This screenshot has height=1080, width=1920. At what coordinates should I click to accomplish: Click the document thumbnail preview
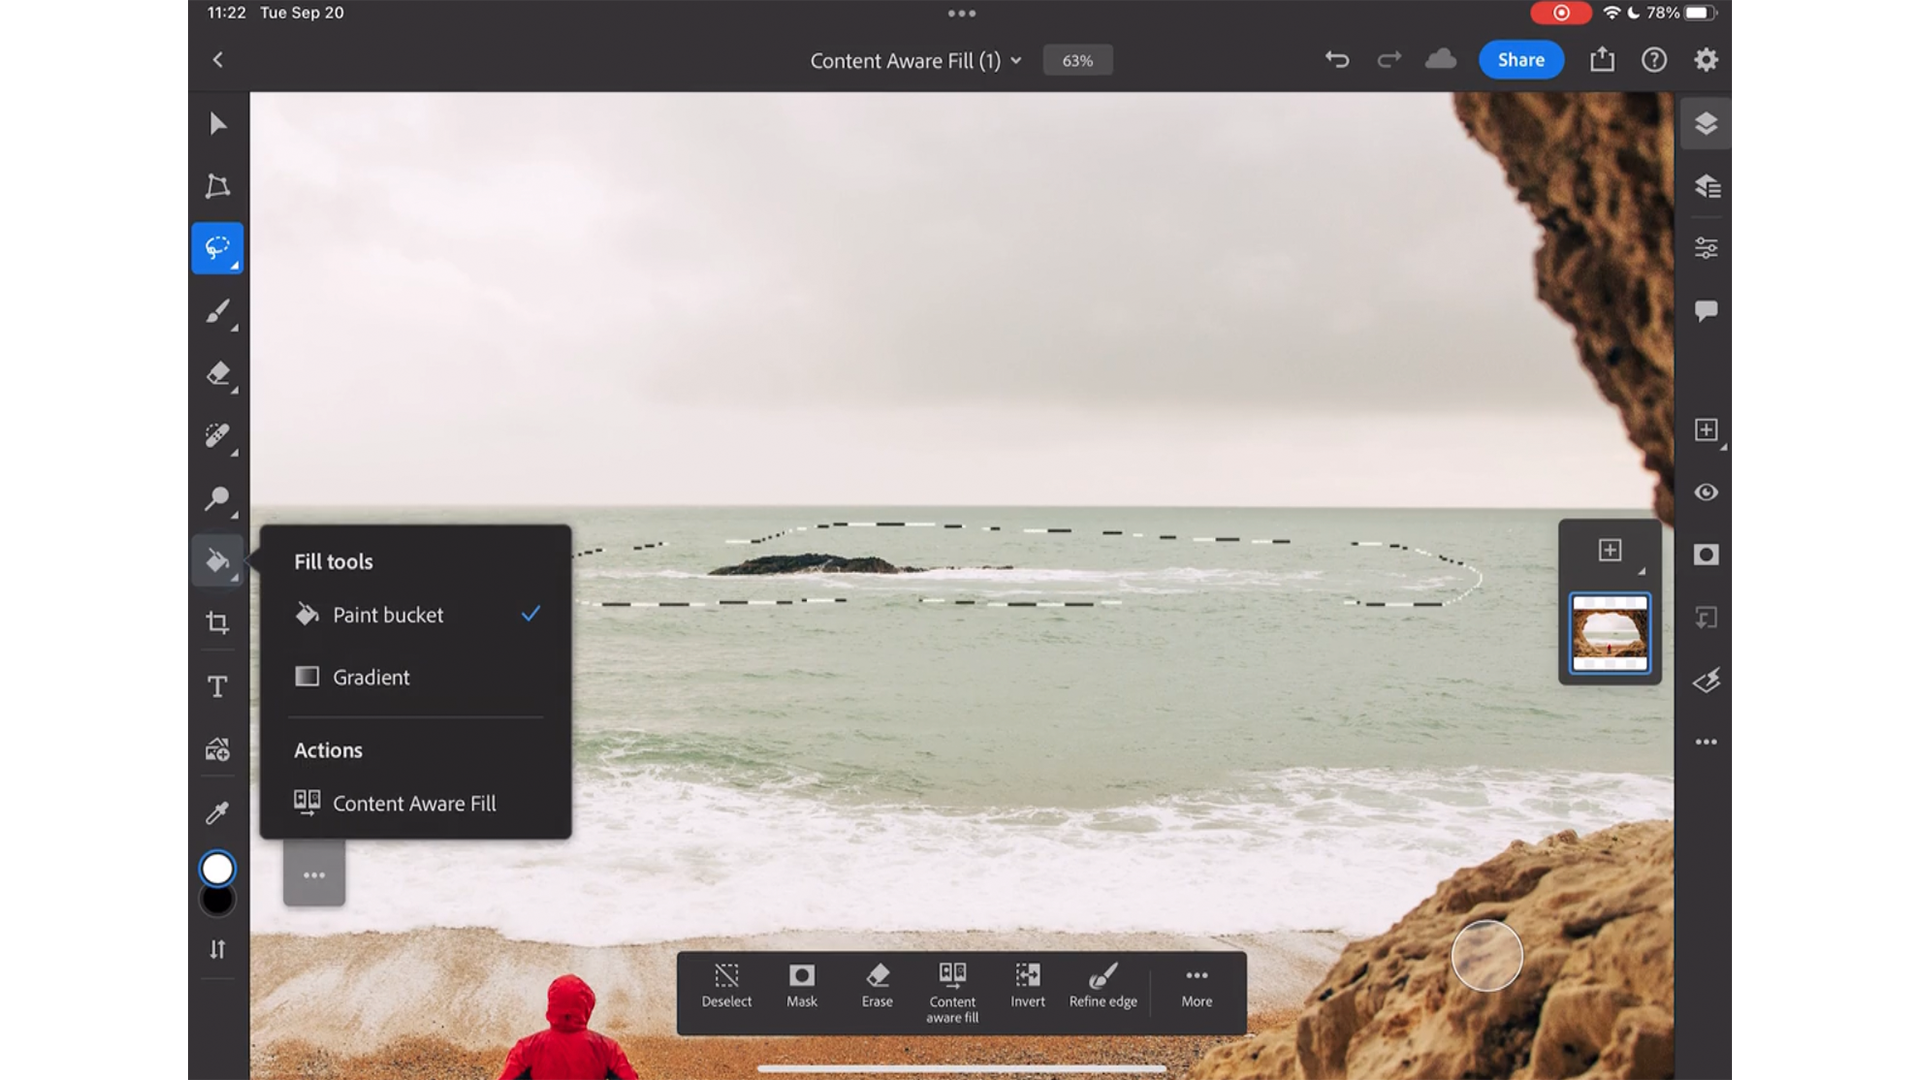1609,634
